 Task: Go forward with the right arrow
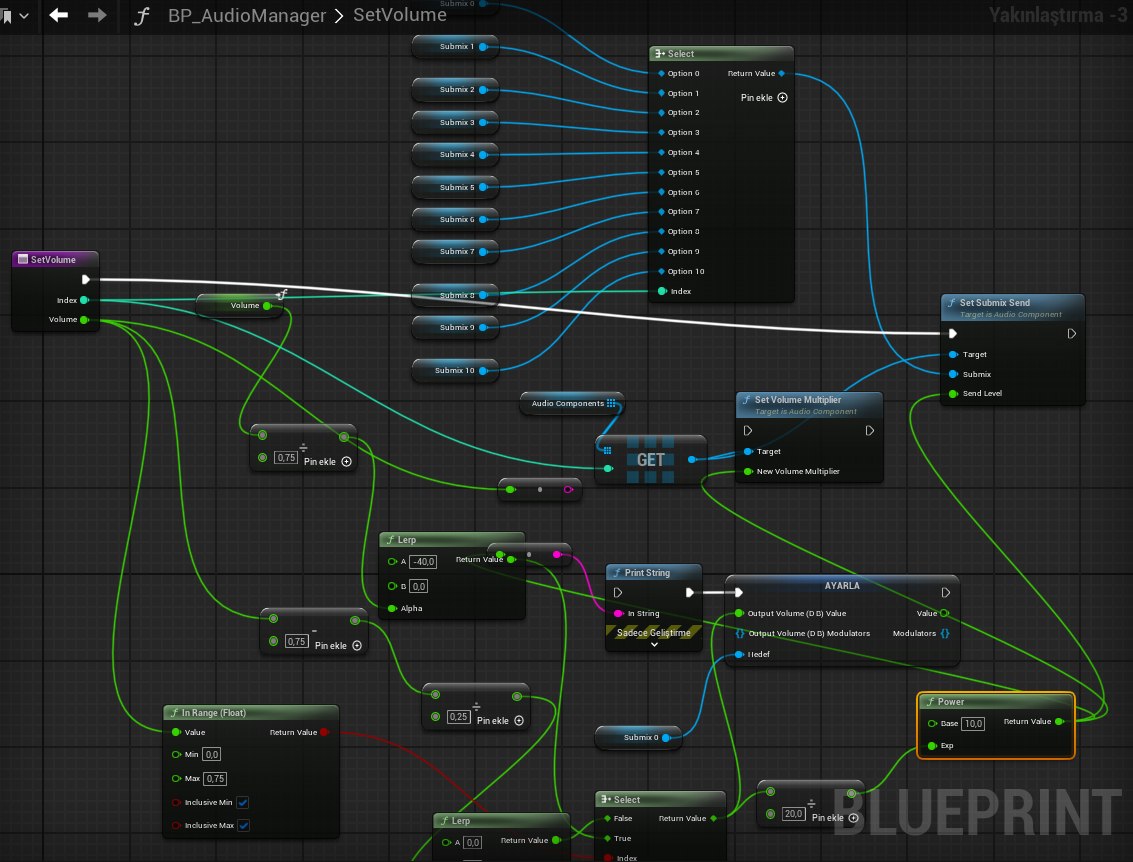[x=97, y=14]
